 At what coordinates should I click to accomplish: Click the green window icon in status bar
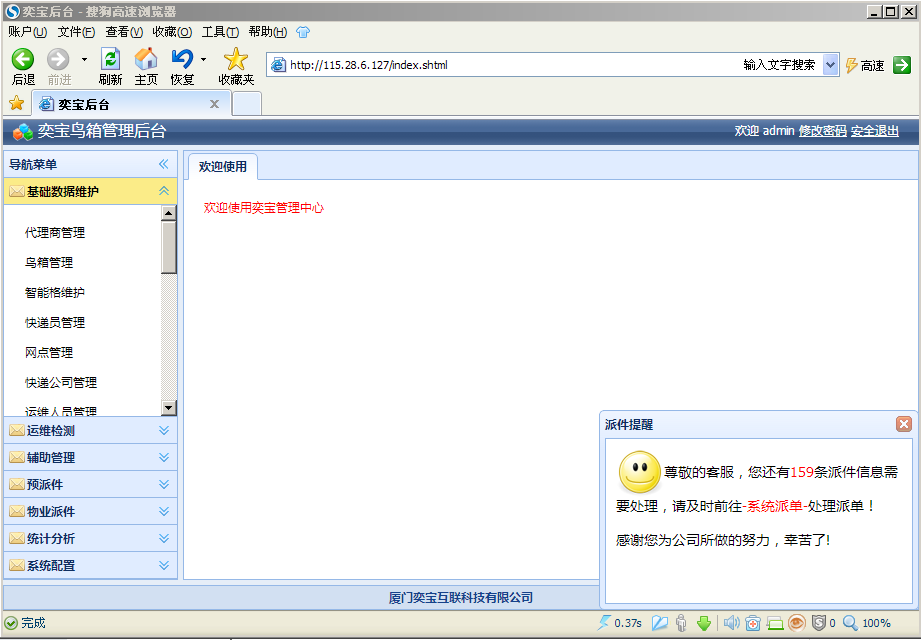point(775,624)
